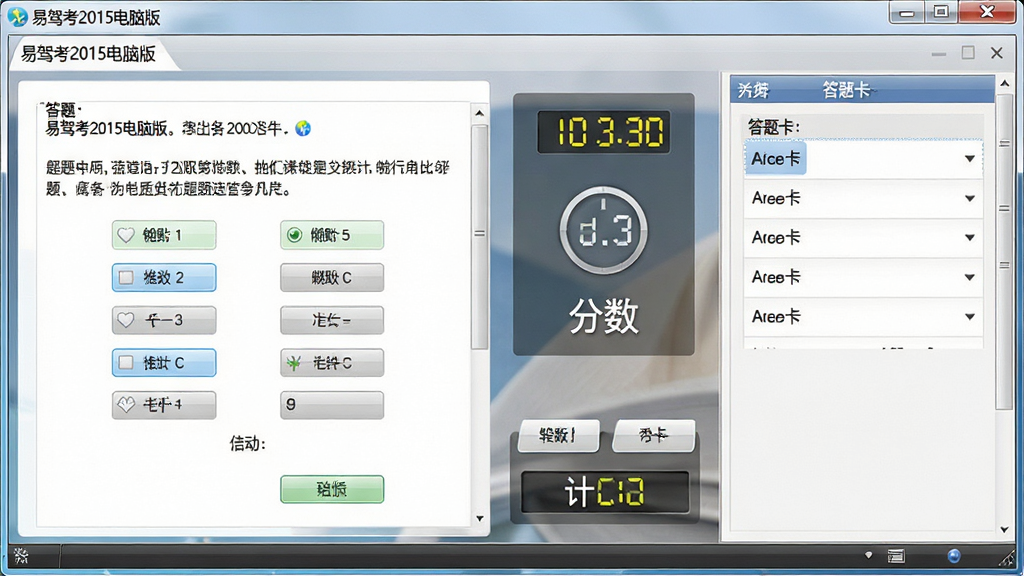Click the question panel scroll-down arrow
Image resolution: width=1024 pixels, height=576 pixels.
pos(480,519)
